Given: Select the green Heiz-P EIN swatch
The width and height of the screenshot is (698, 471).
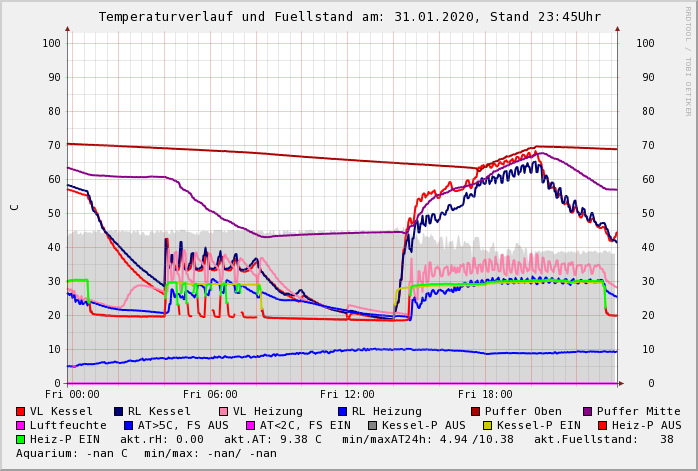Looking at the screenshot, I should point(21,439).
